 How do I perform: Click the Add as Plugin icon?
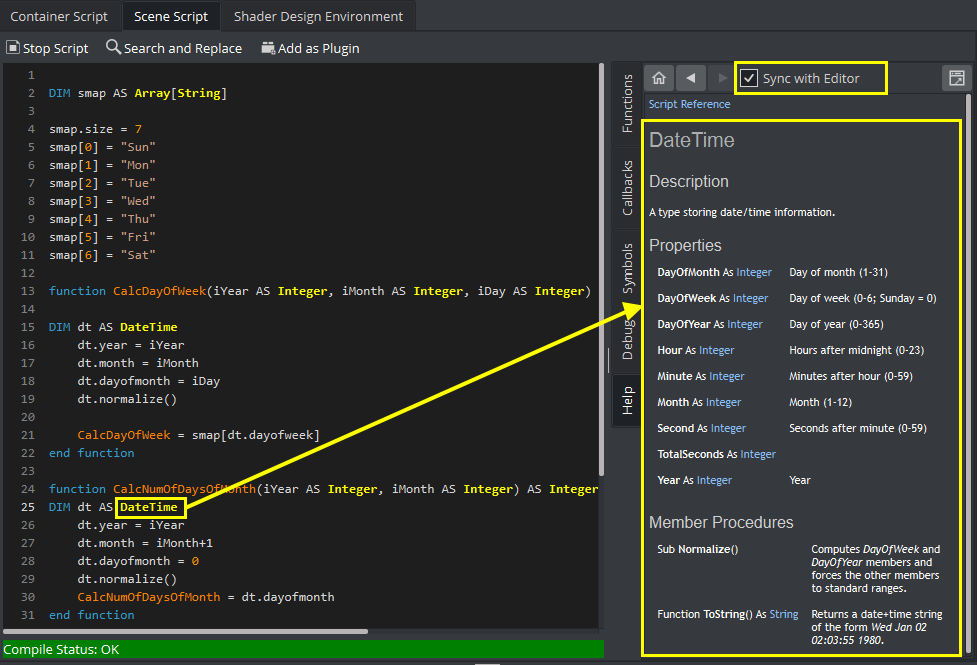[268, 48]
